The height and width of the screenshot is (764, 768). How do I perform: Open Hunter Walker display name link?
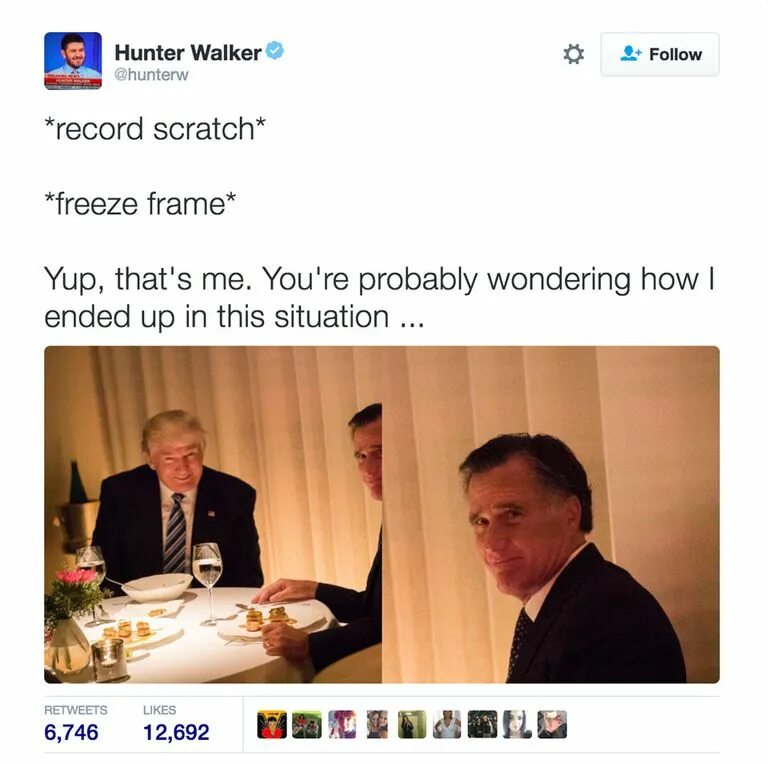[188, 52]
